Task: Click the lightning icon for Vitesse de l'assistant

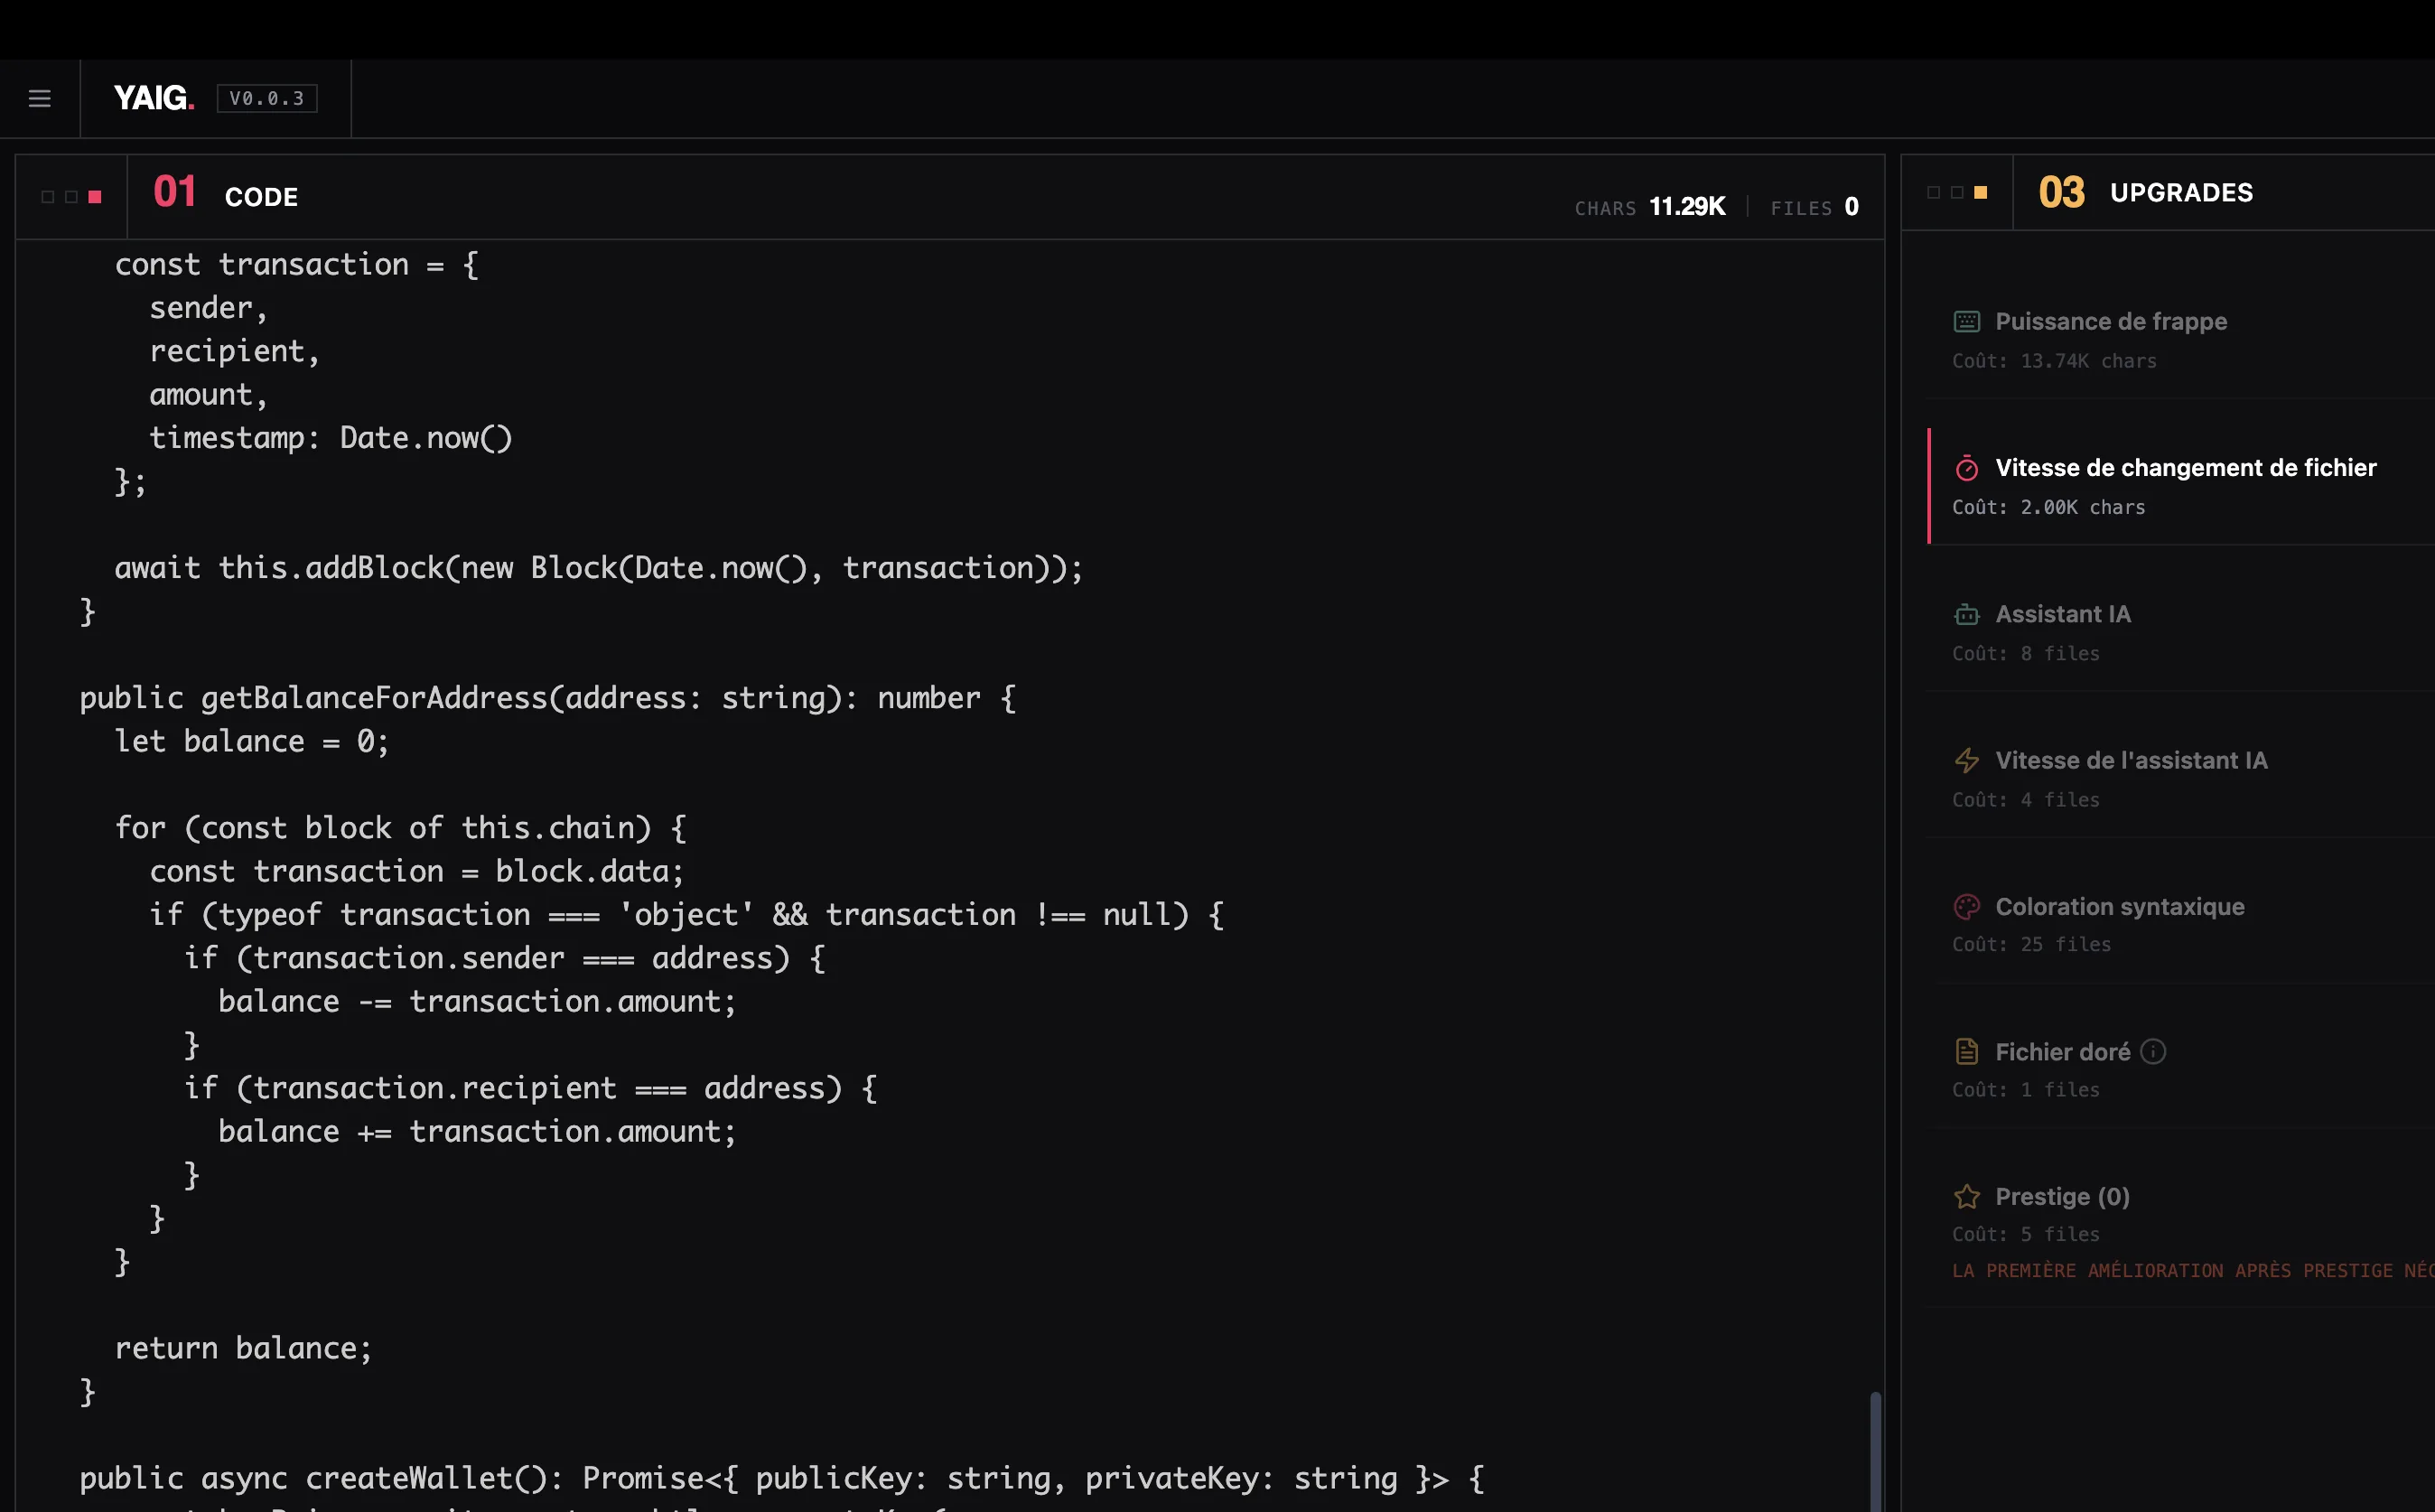Action: tap(1966, 760)
